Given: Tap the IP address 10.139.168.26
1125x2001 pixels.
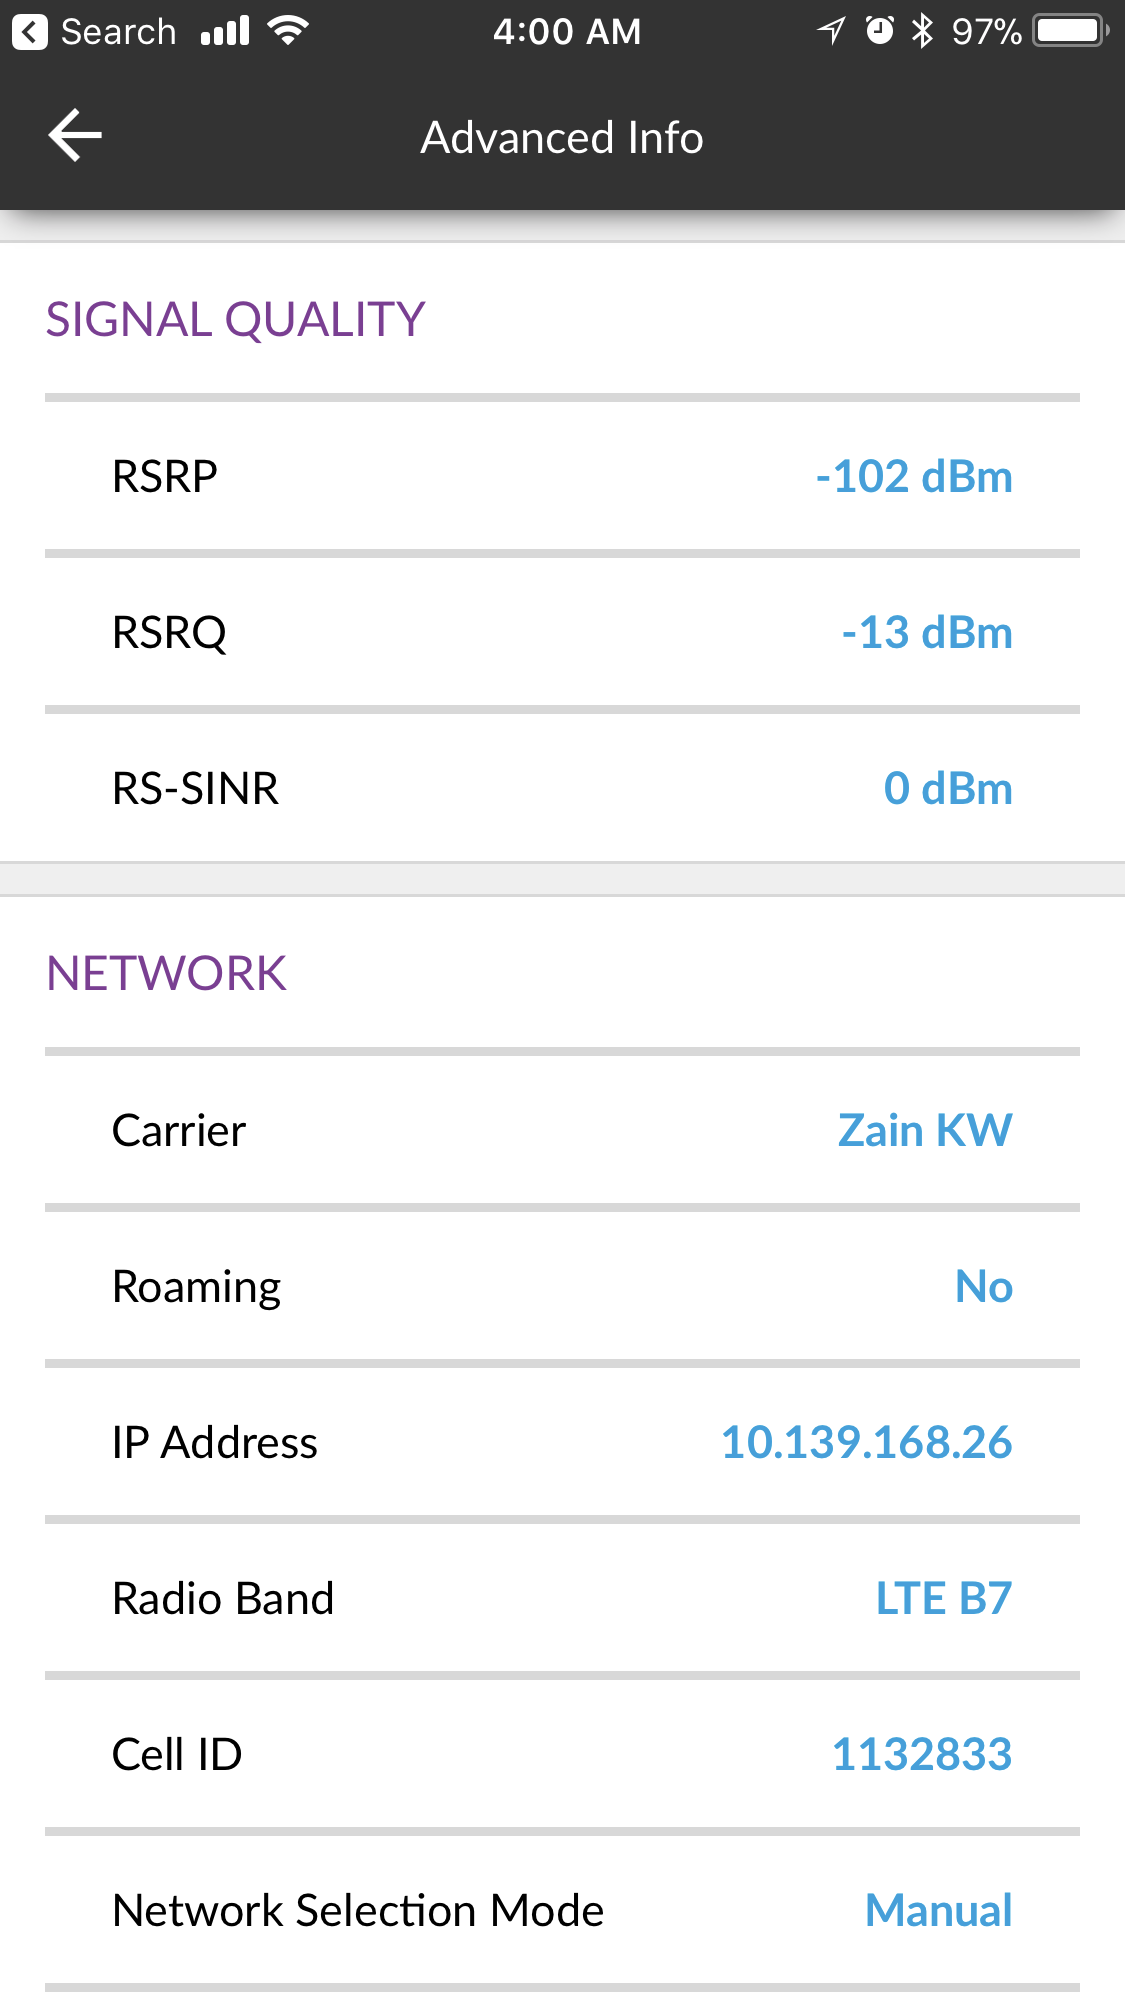Looking at the screenshot, I should (866, 1443).
